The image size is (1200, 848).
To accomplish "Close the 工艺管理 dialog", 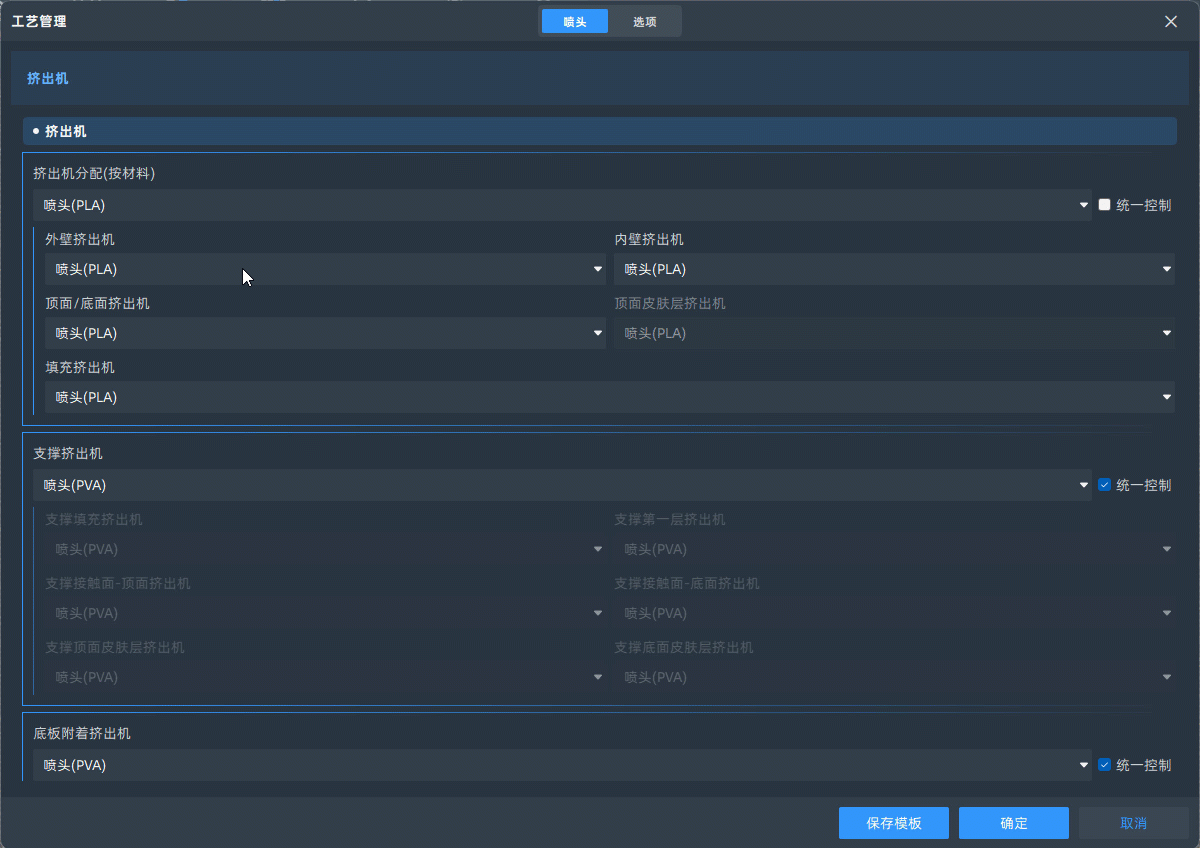I will coord(1171,21).
